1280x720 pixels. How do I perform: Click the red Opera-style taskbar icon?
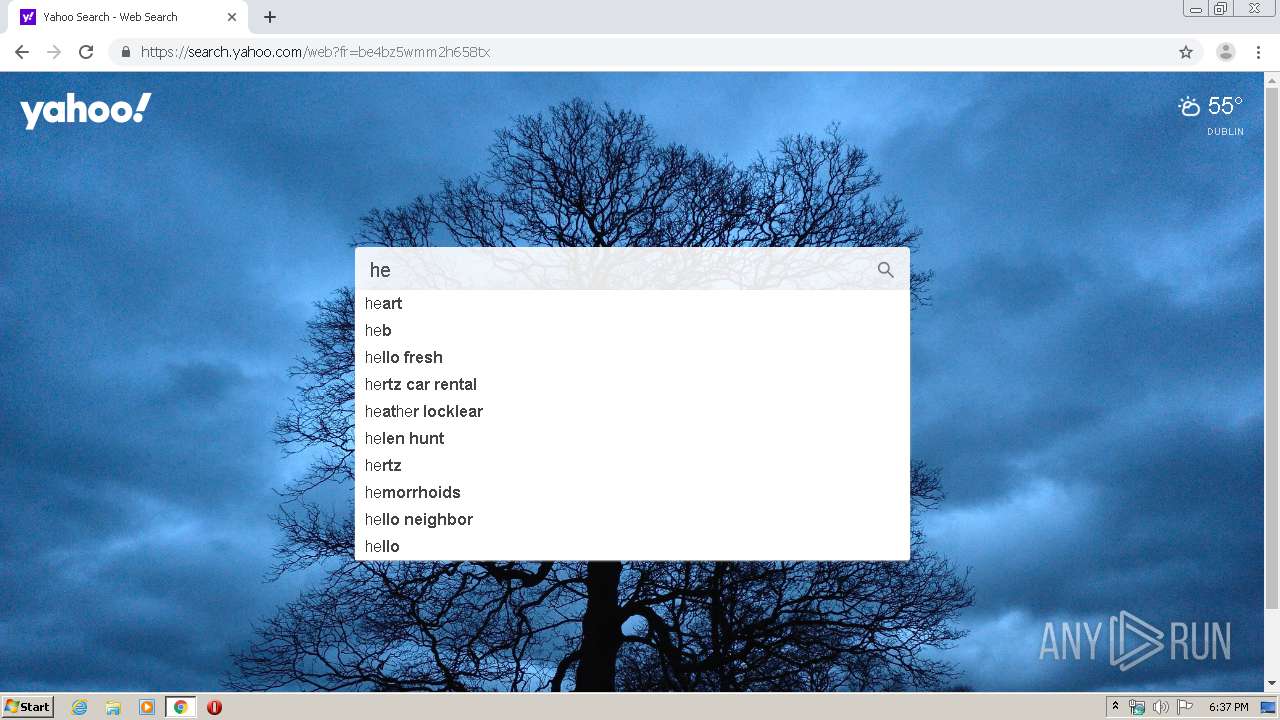pyautogui.click(x=214, y=707)
